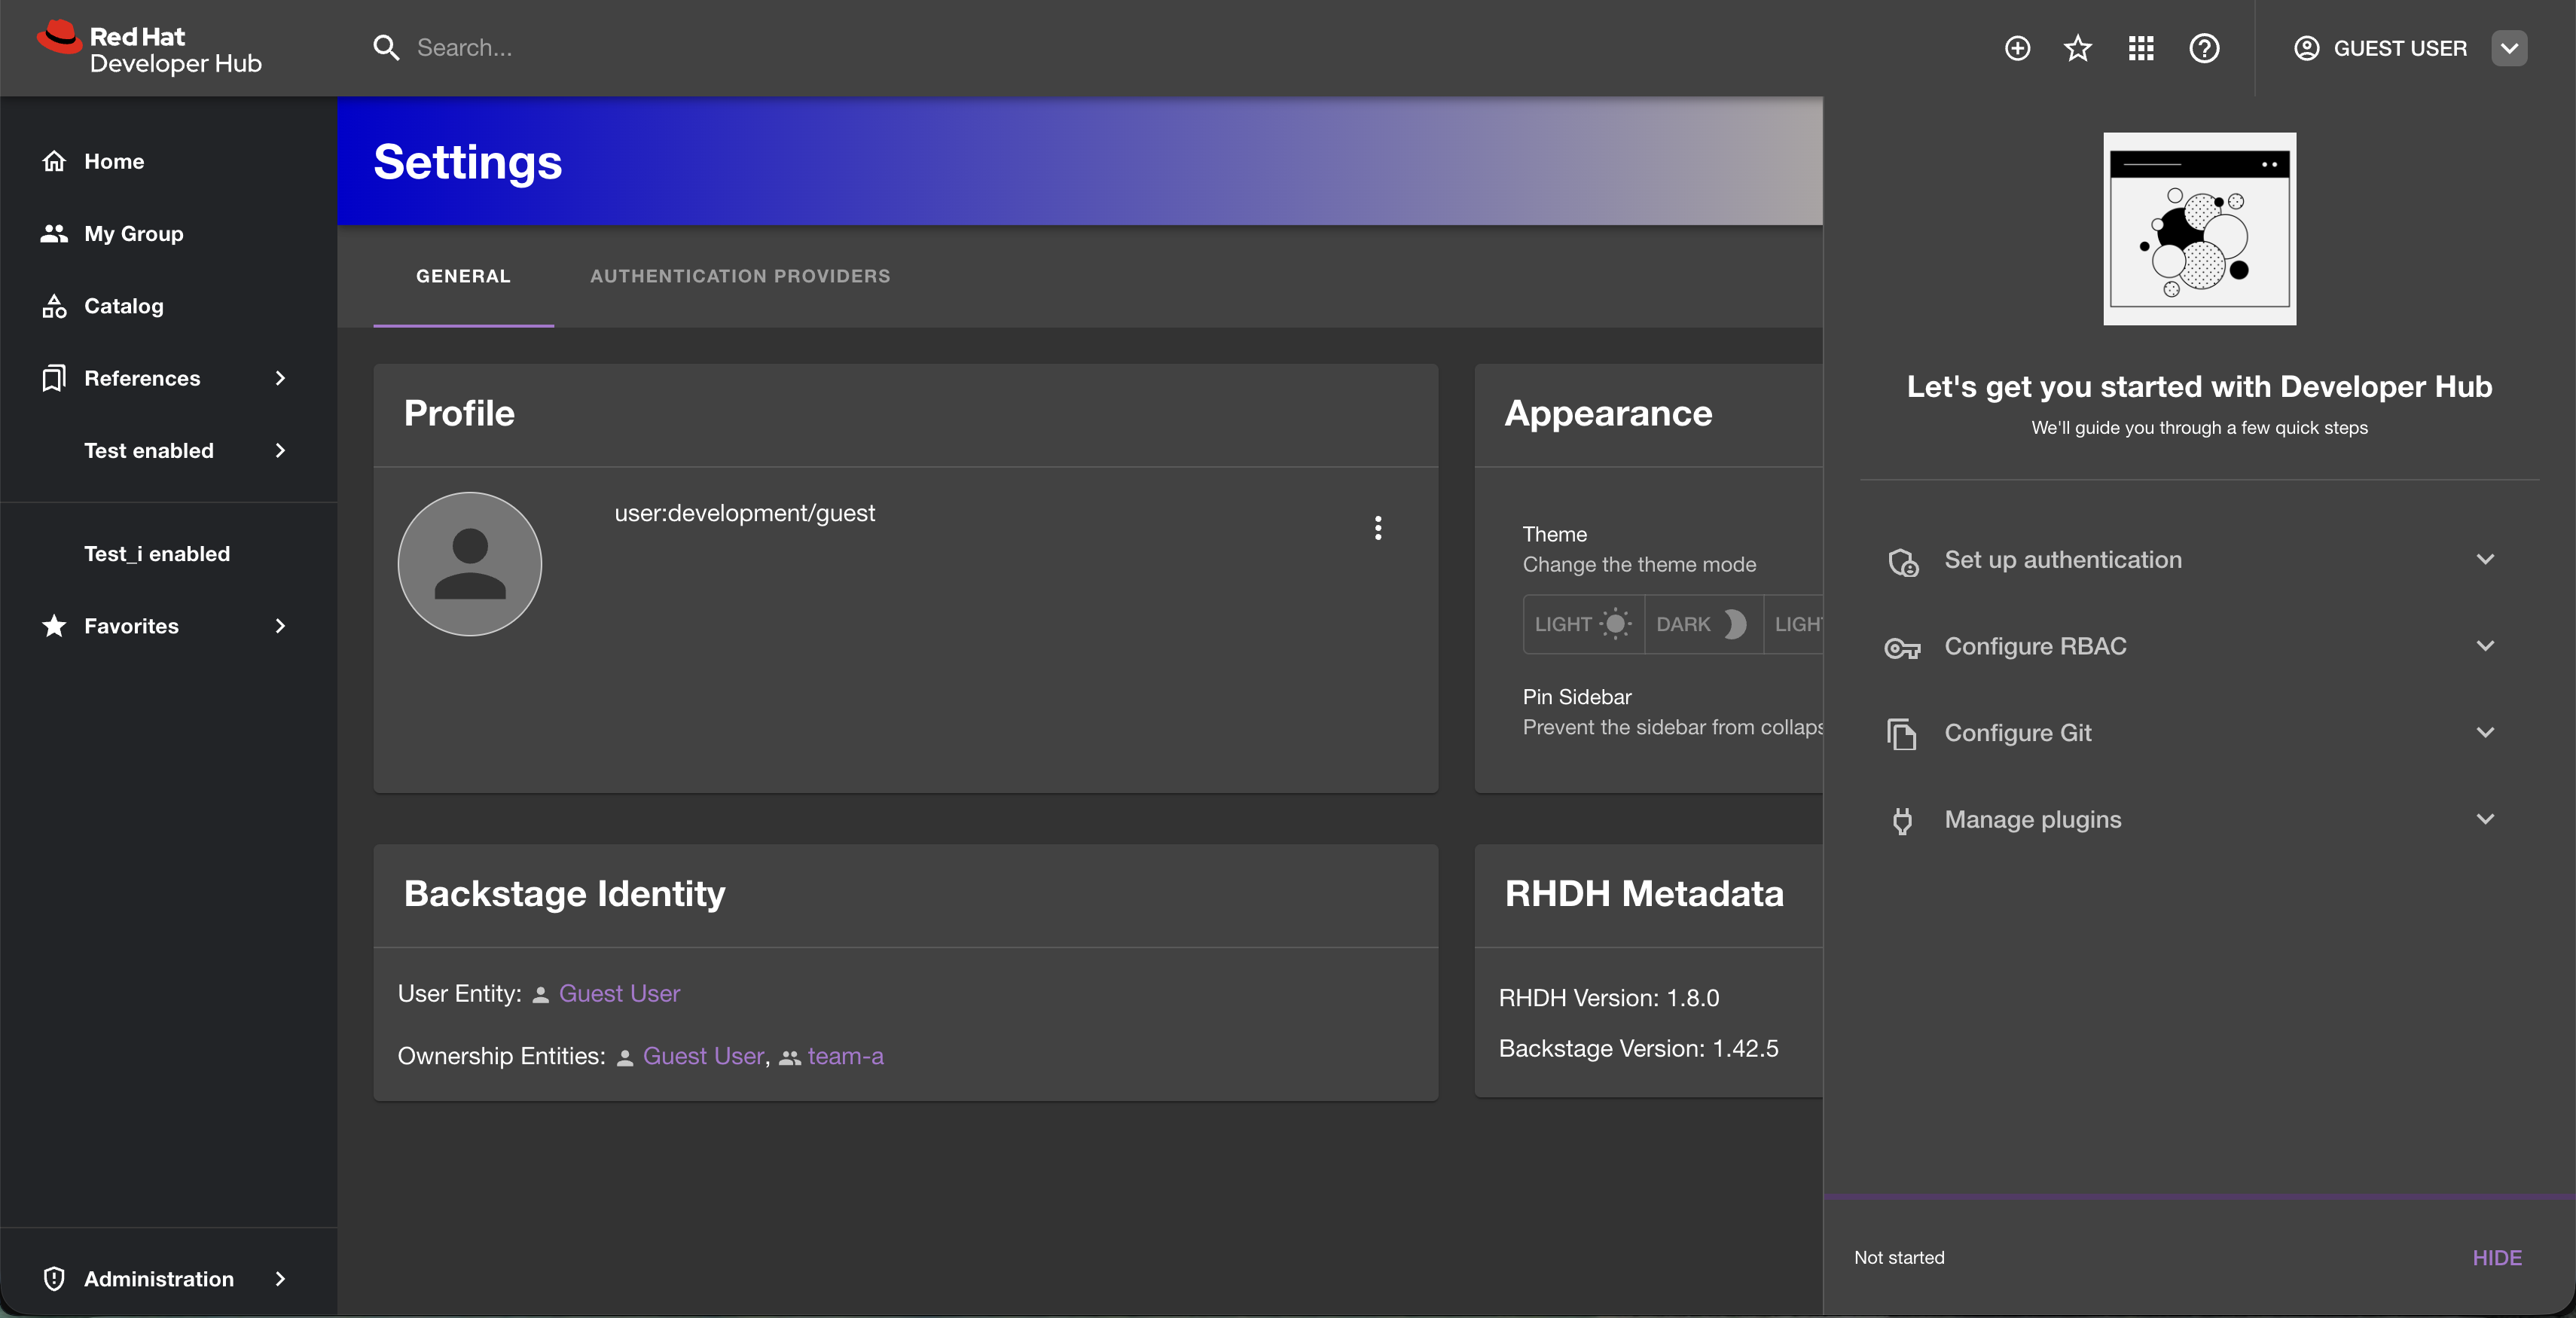
Task: Click the create (plus circle) icon in header
Action: (2017, 48)
